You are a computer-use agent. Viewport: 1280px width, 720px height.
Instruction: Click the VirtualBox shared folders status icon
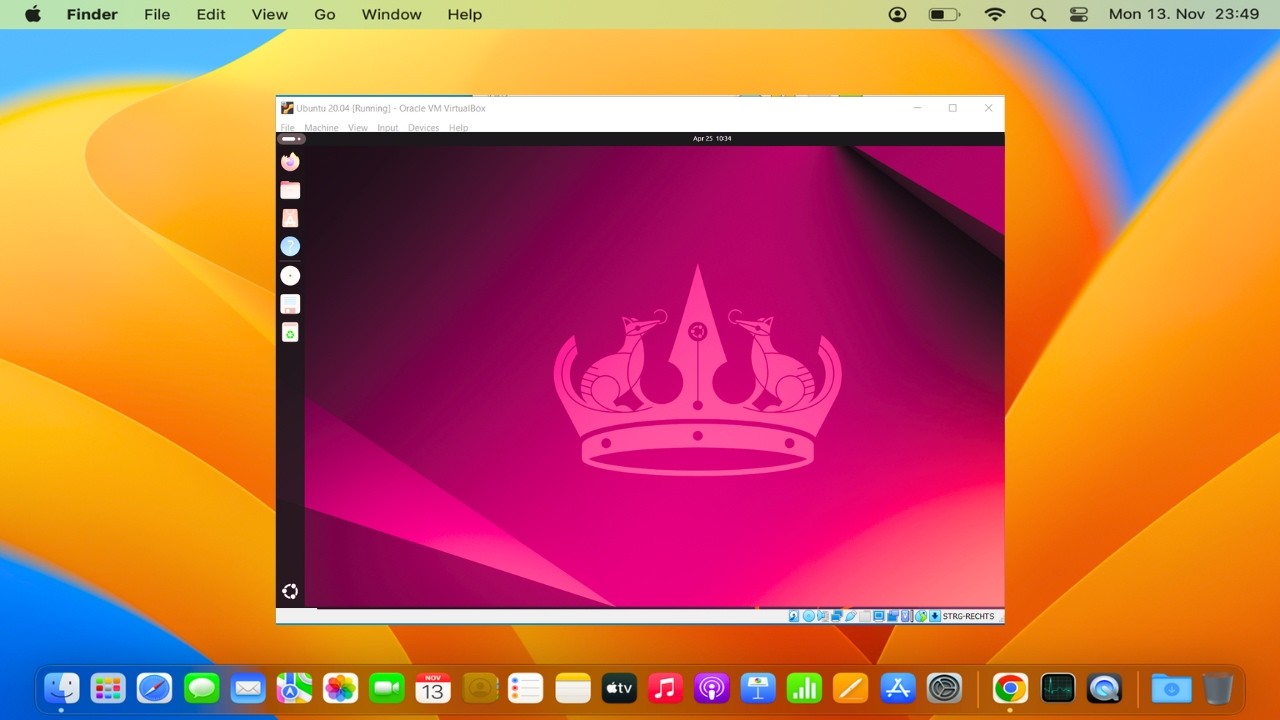click(865, 616)
